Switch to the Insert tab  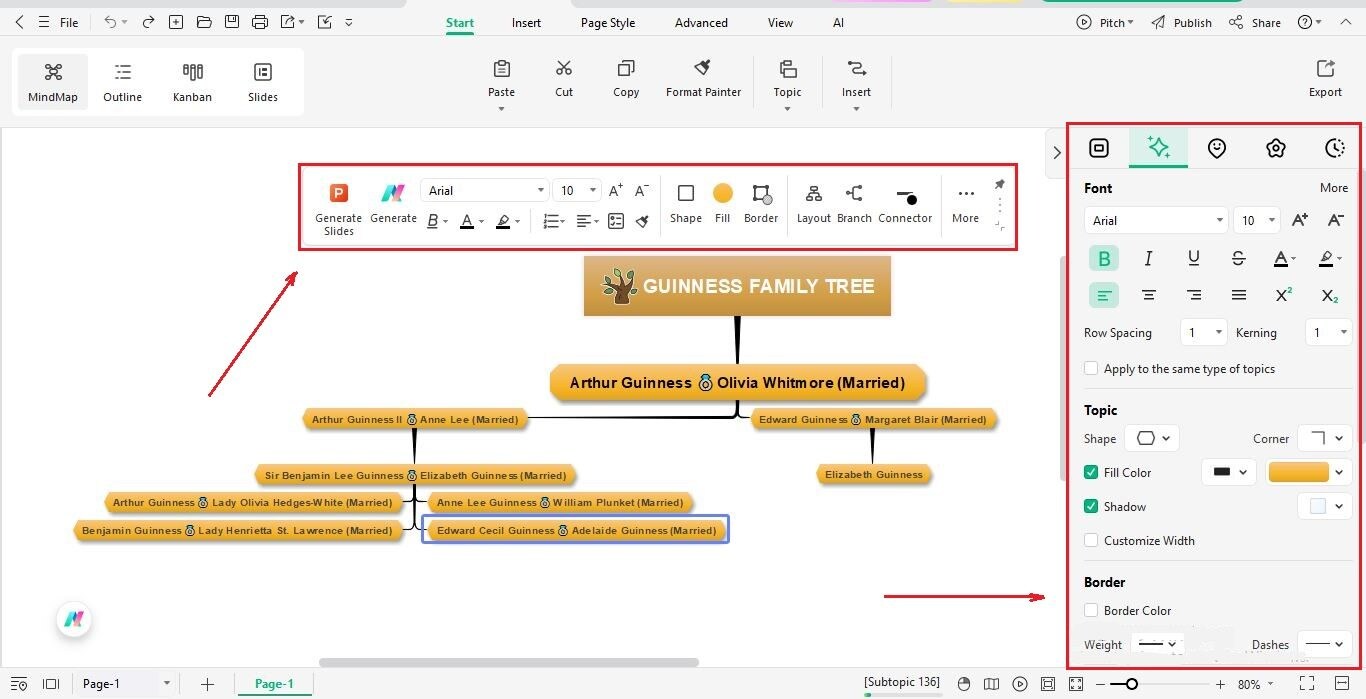(526, 23)
